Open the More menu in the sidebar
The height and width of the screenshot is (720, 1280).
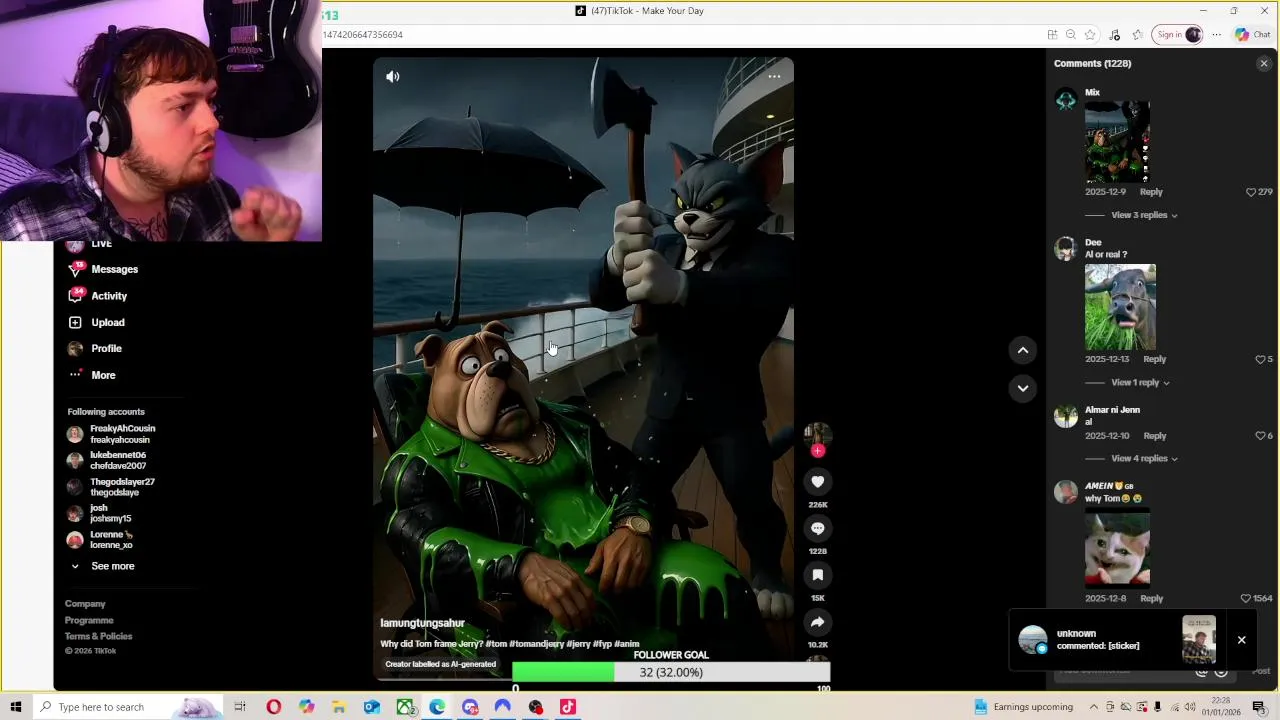click(x=92, y=375)
